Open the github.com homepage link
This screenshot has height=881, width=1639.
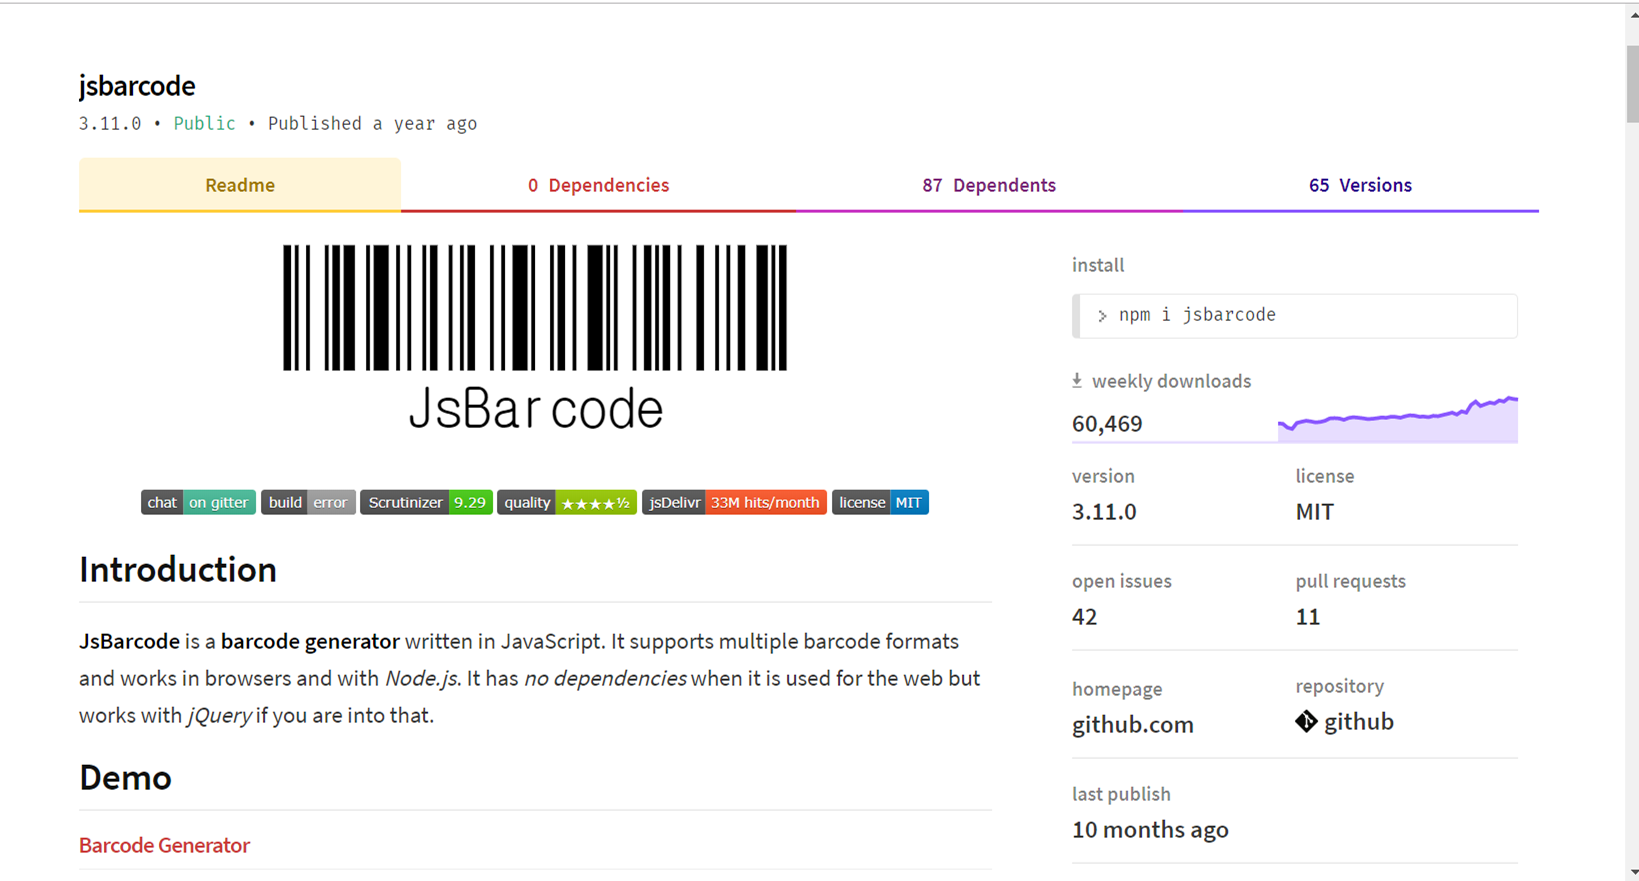pyautogui.click(x=1133, y=724)
